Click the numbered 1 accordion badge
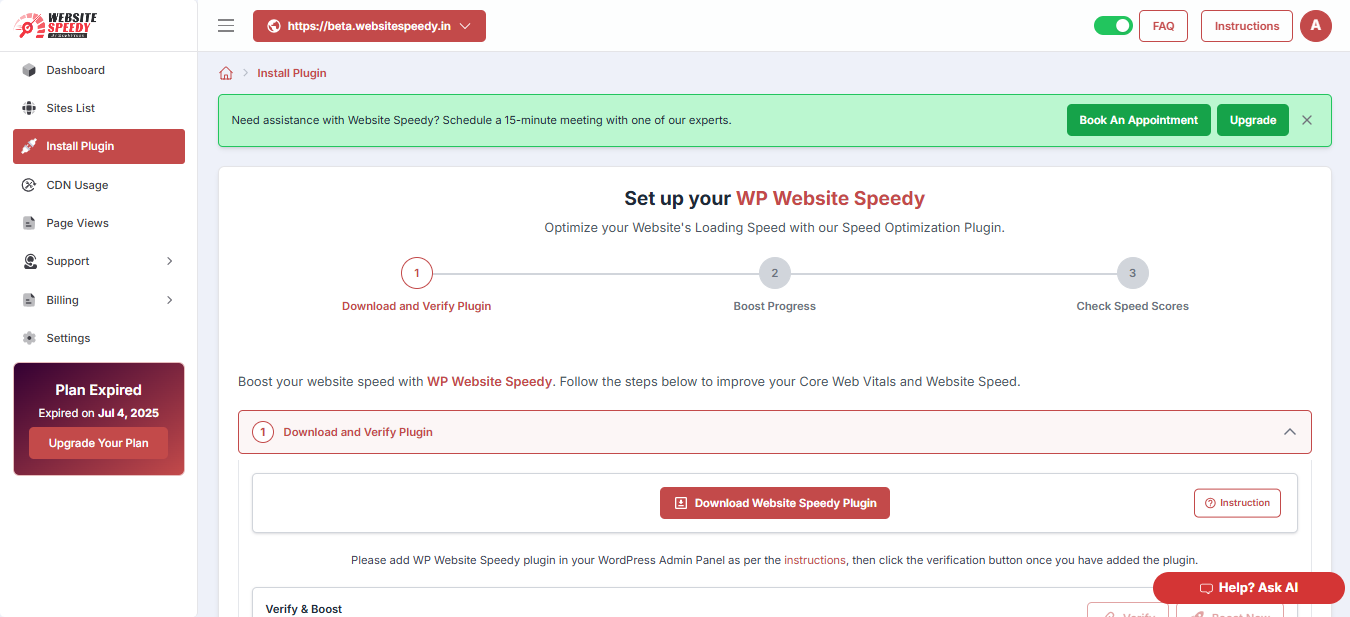This screenshot has height=617, width=1350. pos(263,432)
